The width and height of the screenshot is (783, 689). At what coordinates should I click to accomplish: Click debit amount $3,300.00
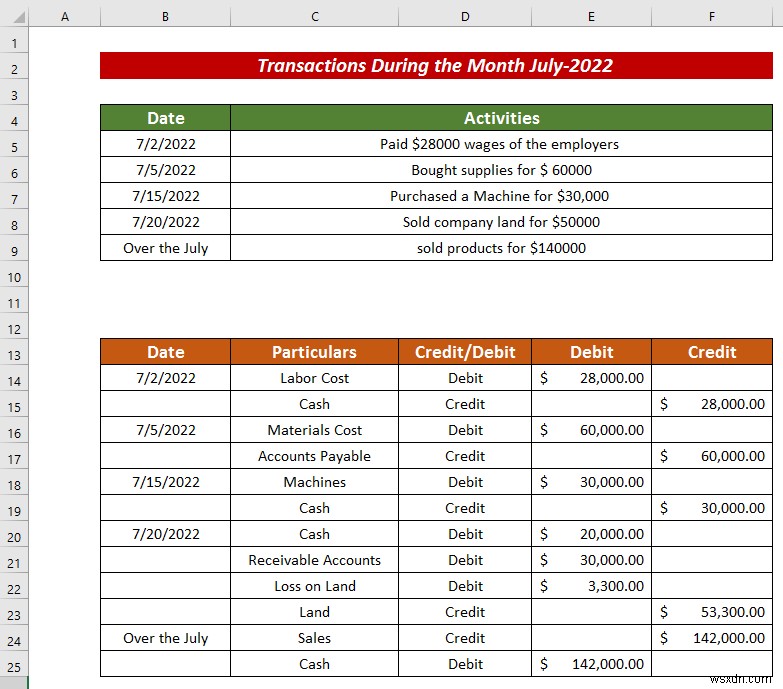pyautogui.click(x=591, y=586)
